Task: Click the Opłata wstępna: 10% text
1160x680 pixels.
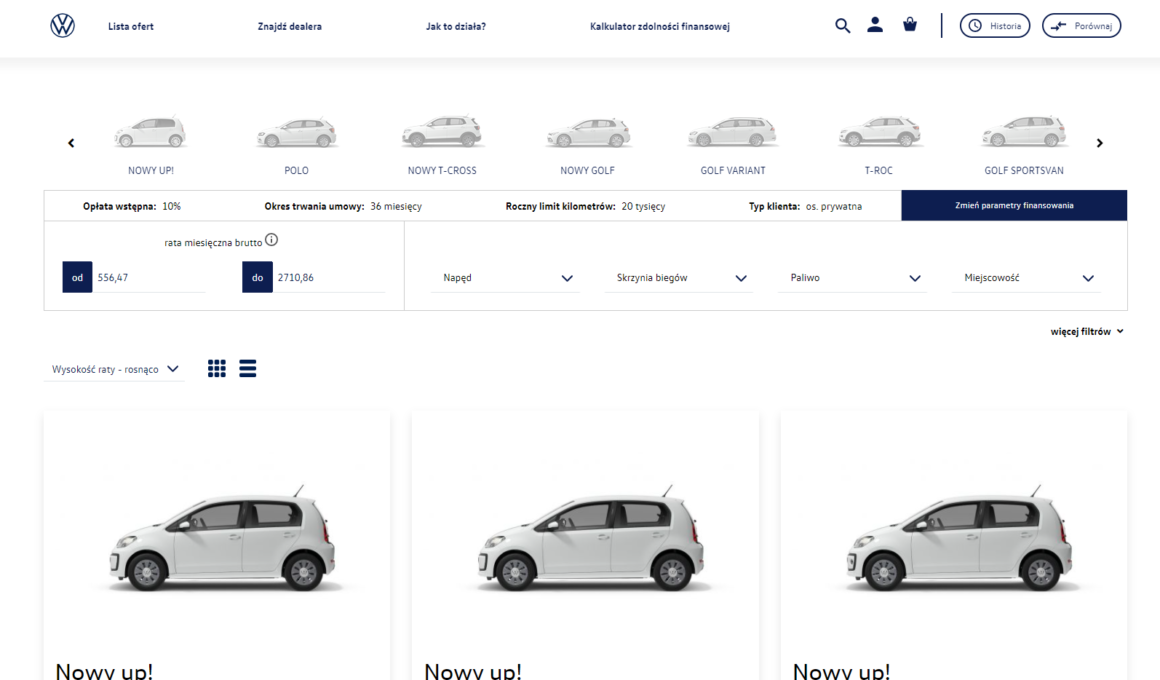Action: (132, 206)
